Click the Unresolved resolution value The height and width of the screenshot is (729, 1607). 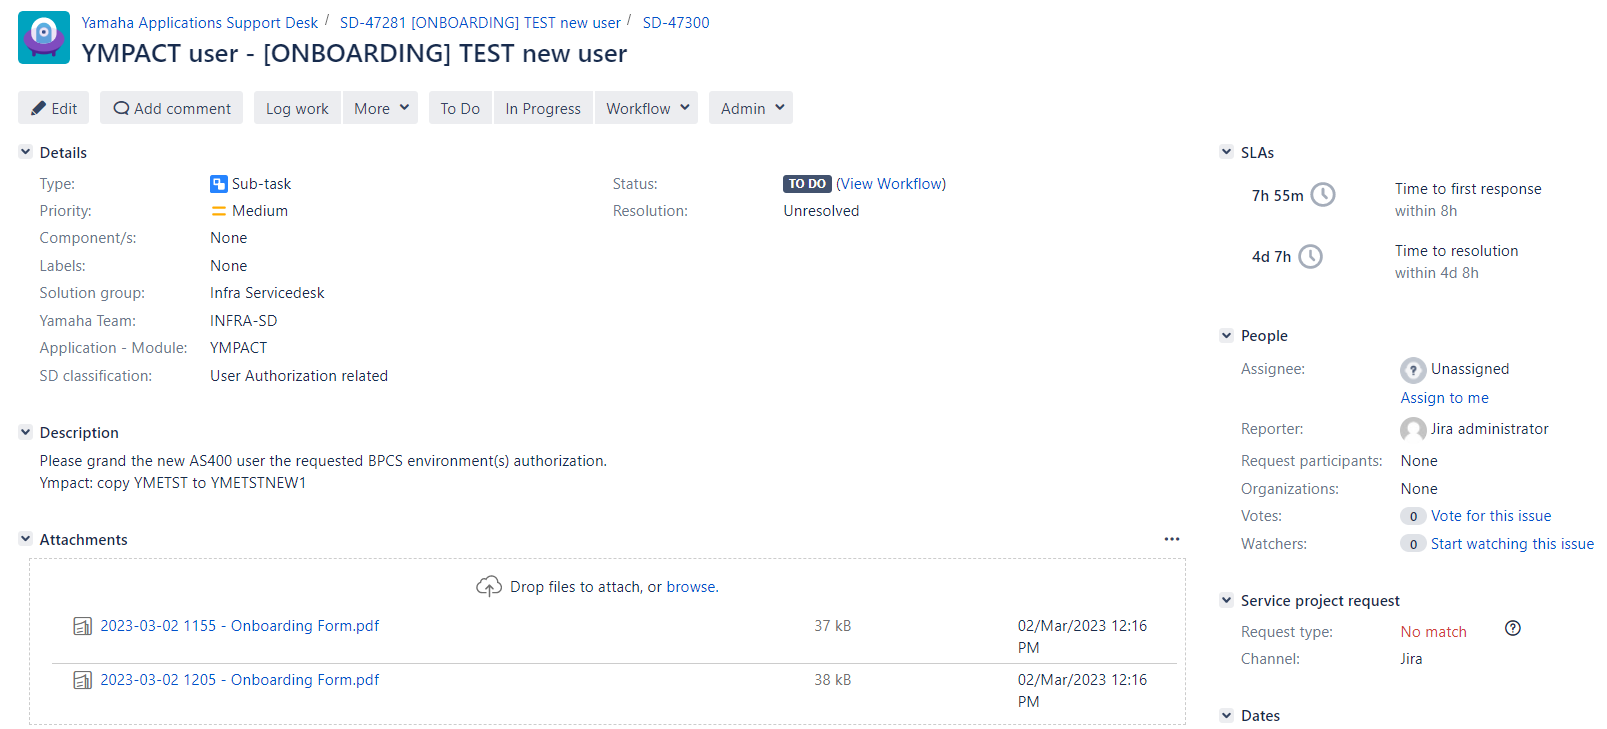pos(821,211)
